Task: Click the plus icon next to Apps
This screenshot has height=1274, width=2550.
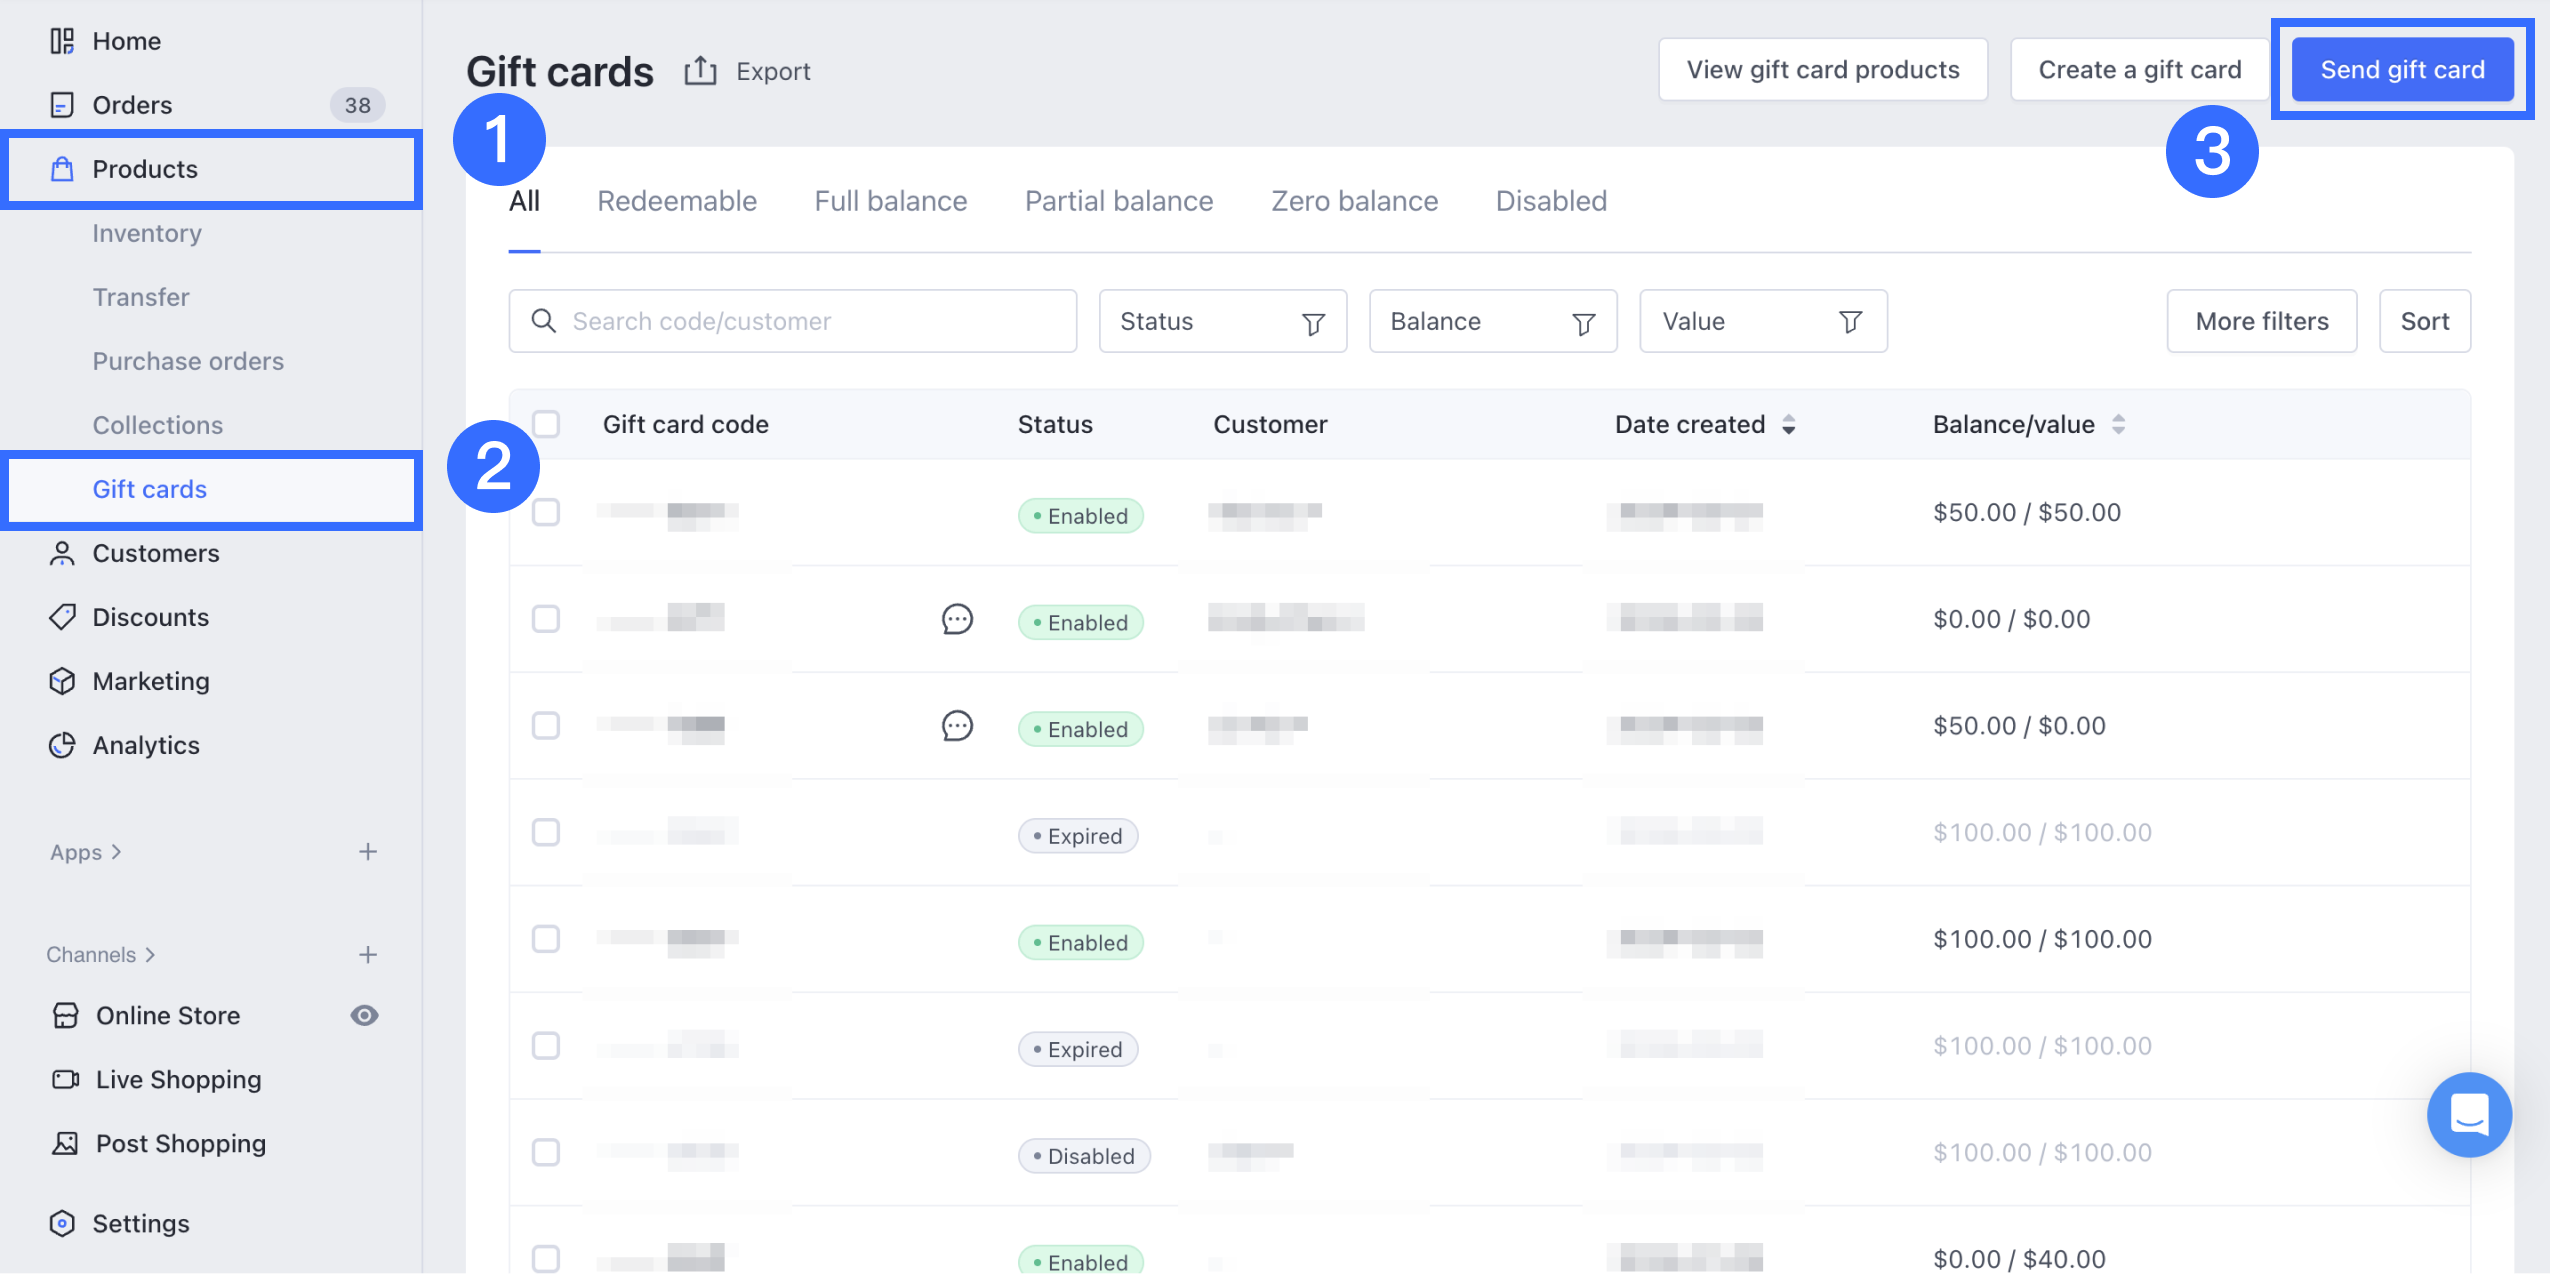Action: point(368,852)
